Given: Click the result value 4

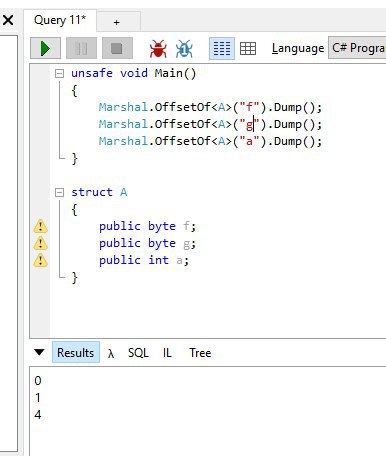Looking at the screenshot, I should point(38,415).
